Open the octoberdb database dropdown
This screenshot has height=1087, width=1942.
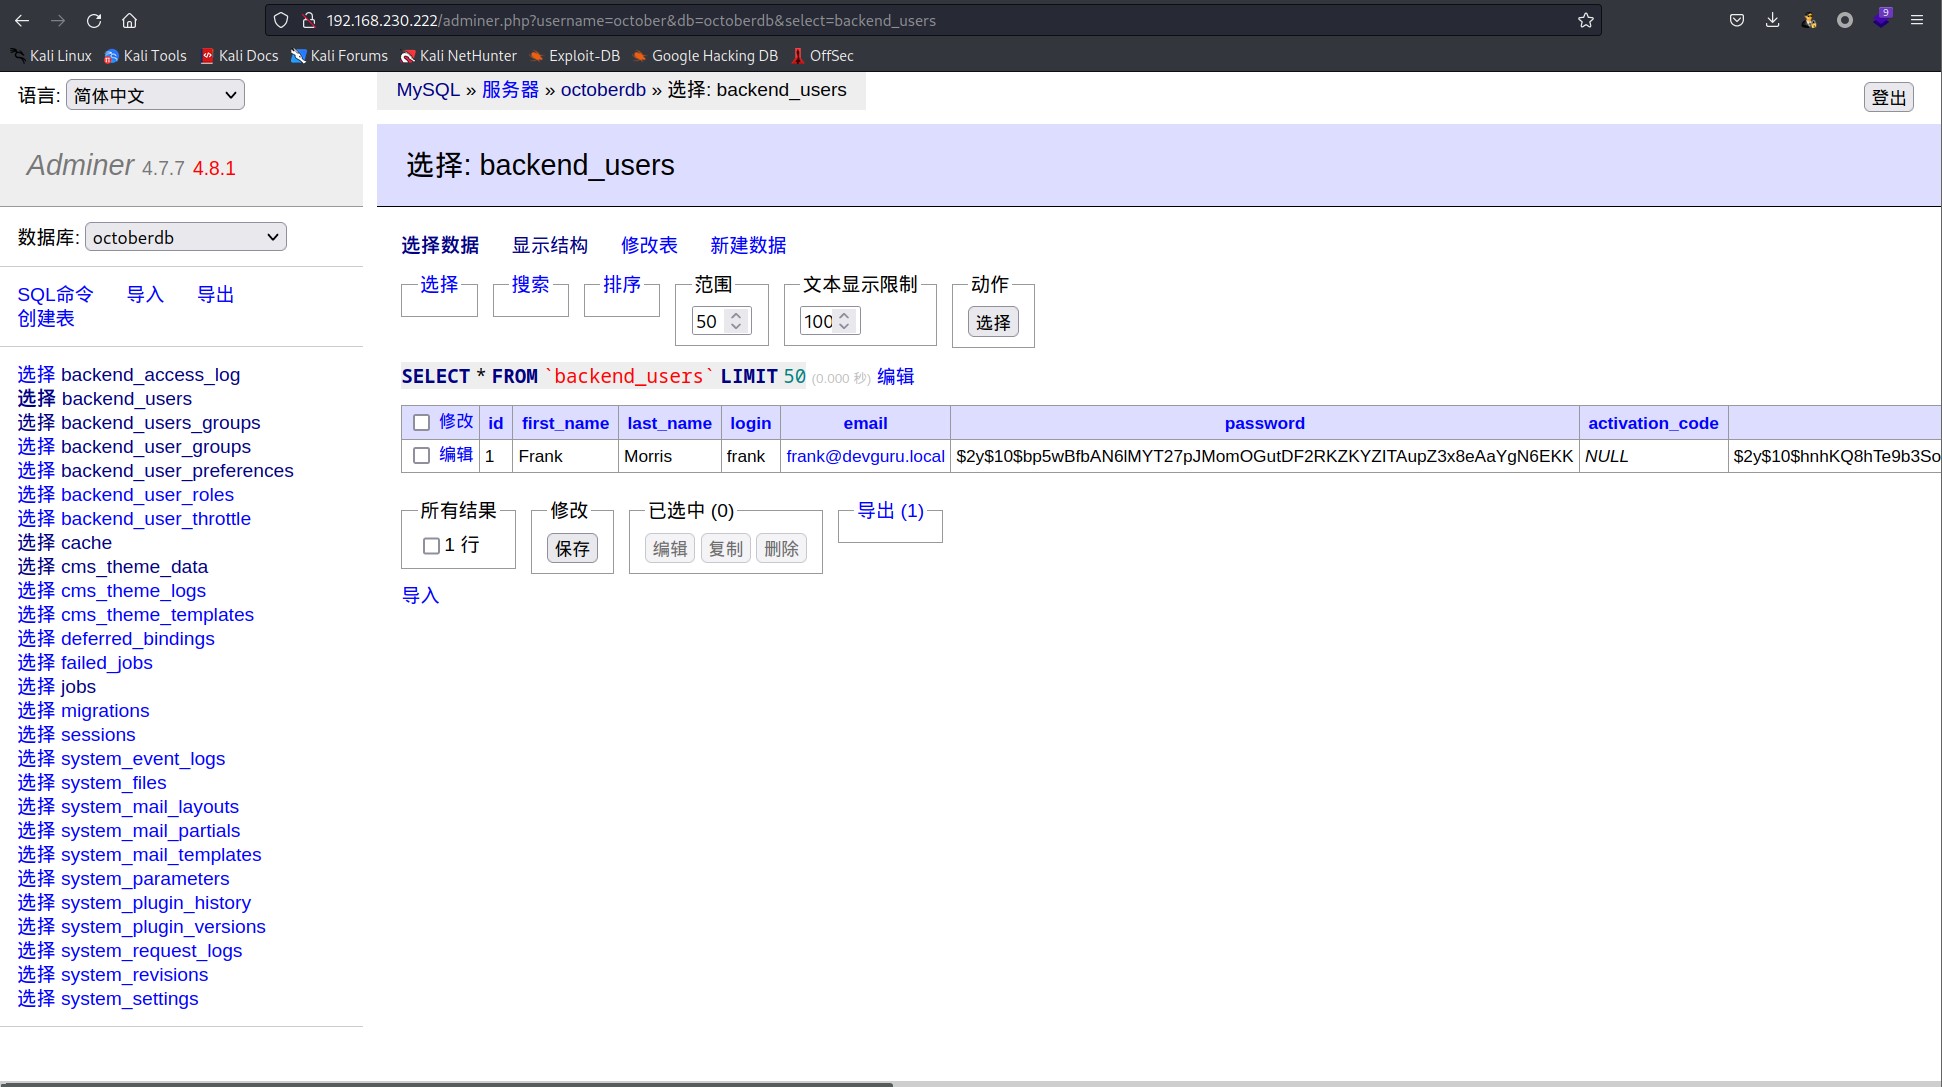point(186,237)
